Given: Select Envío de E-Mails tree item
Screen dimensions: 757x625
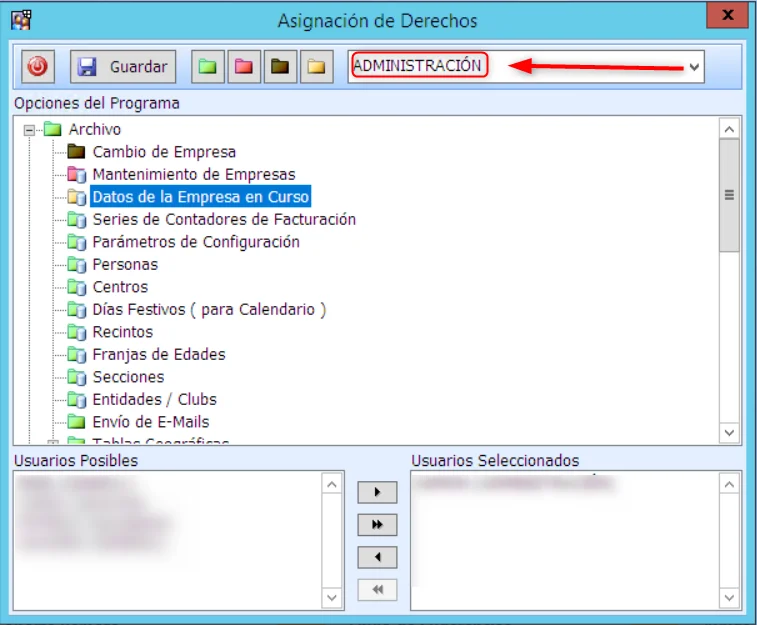Looking at the screenshot, I should [151, 422].
